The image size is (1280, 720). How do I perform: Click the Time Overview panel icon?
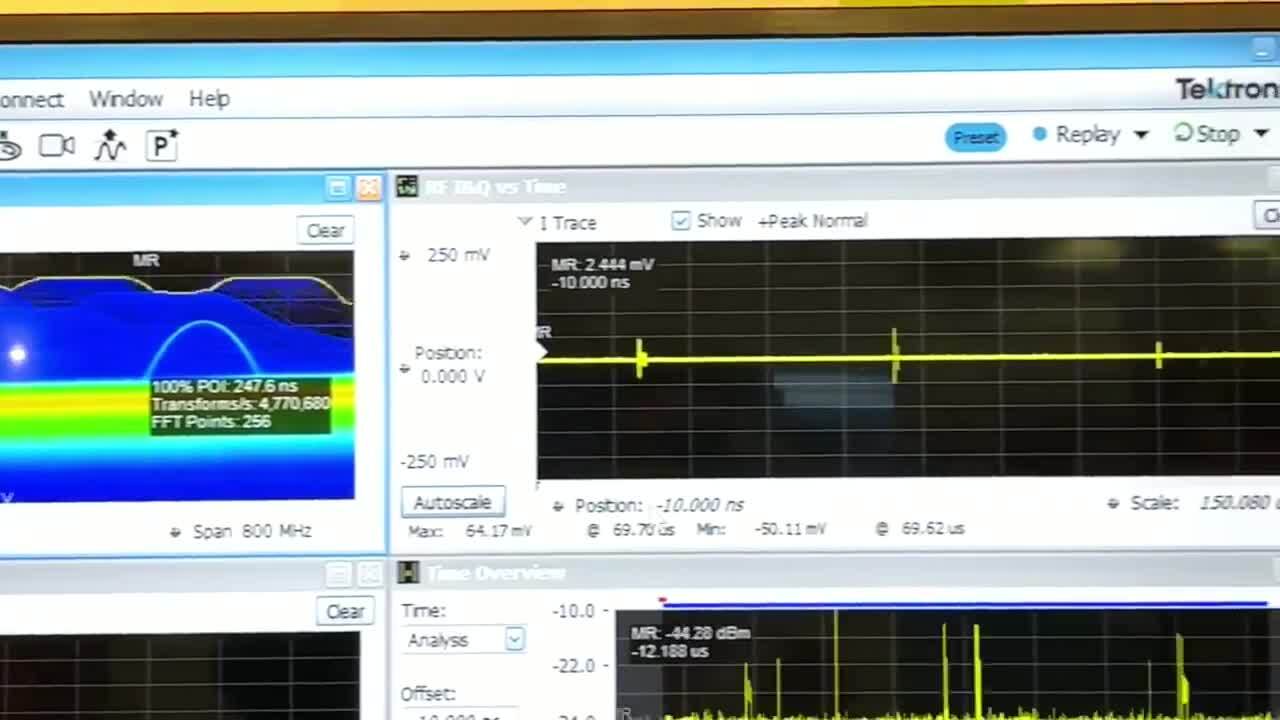tap(406, 573)
